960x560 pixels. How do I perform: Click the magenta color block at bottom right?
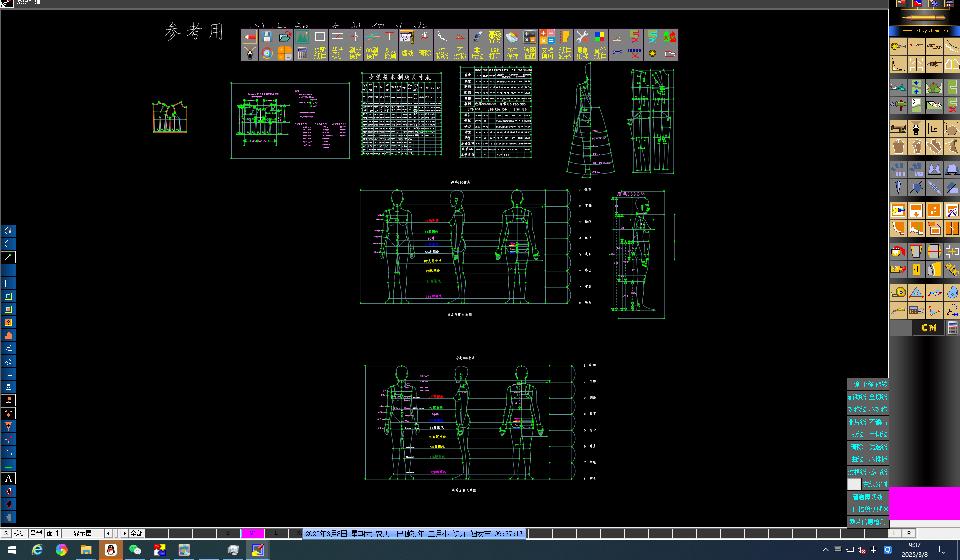click(x=924, y=503)
